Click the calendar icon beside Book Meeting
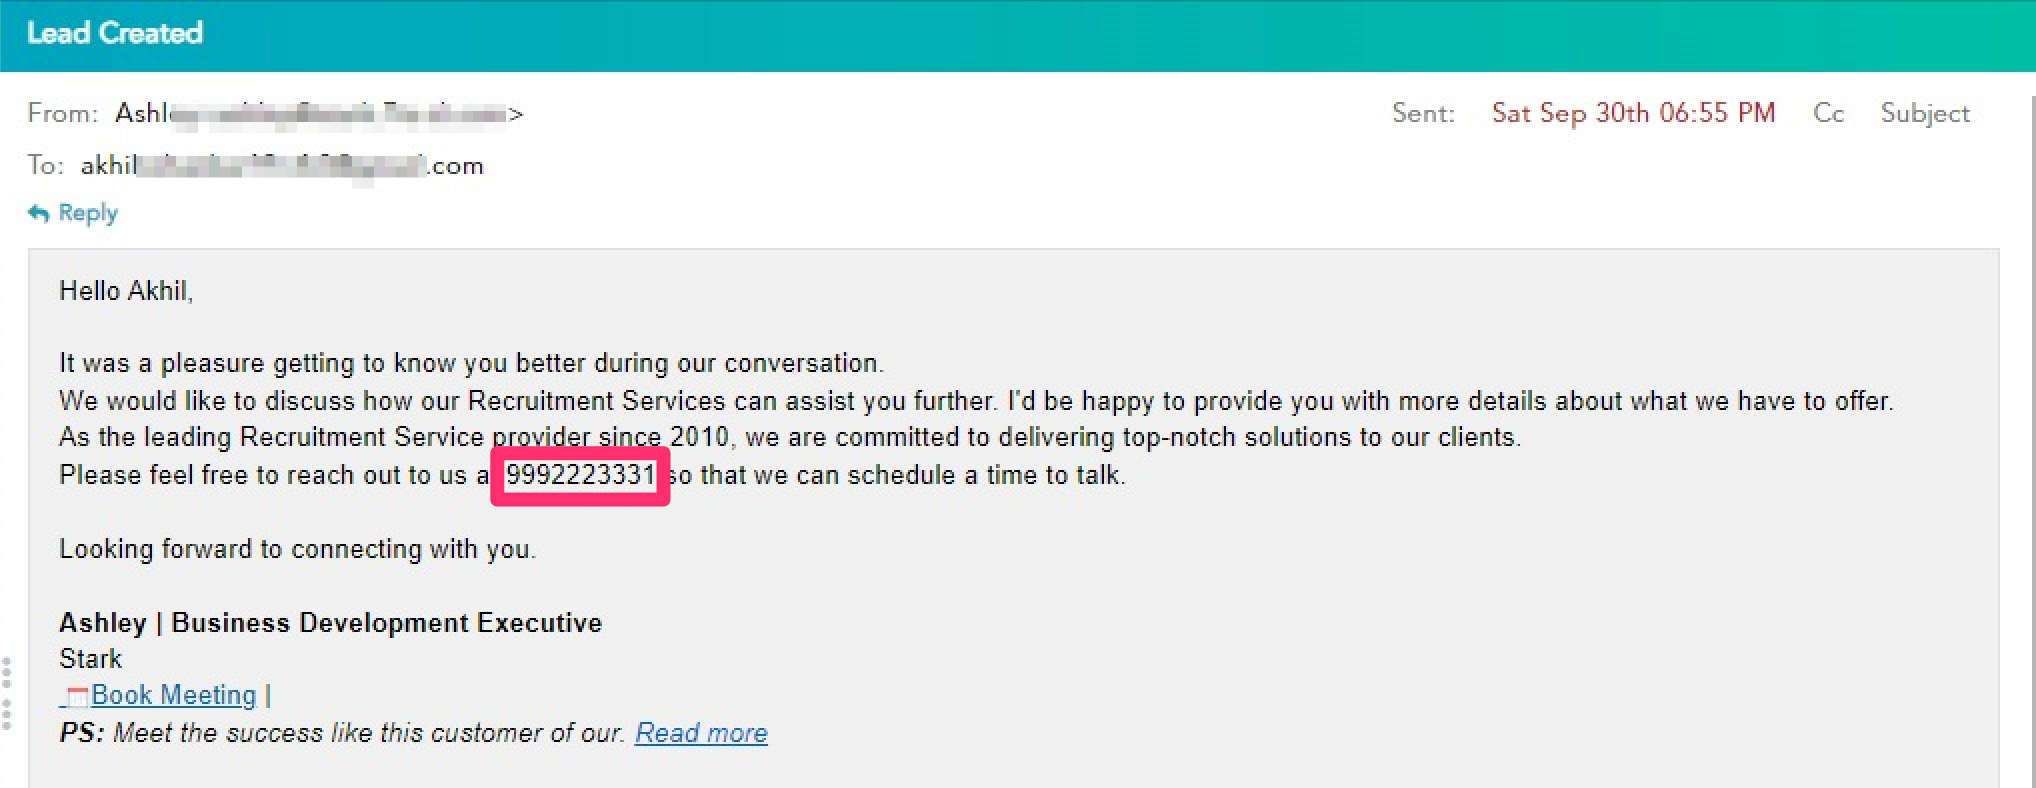This screenshot has width=2036, height=788. pos(76,696)
